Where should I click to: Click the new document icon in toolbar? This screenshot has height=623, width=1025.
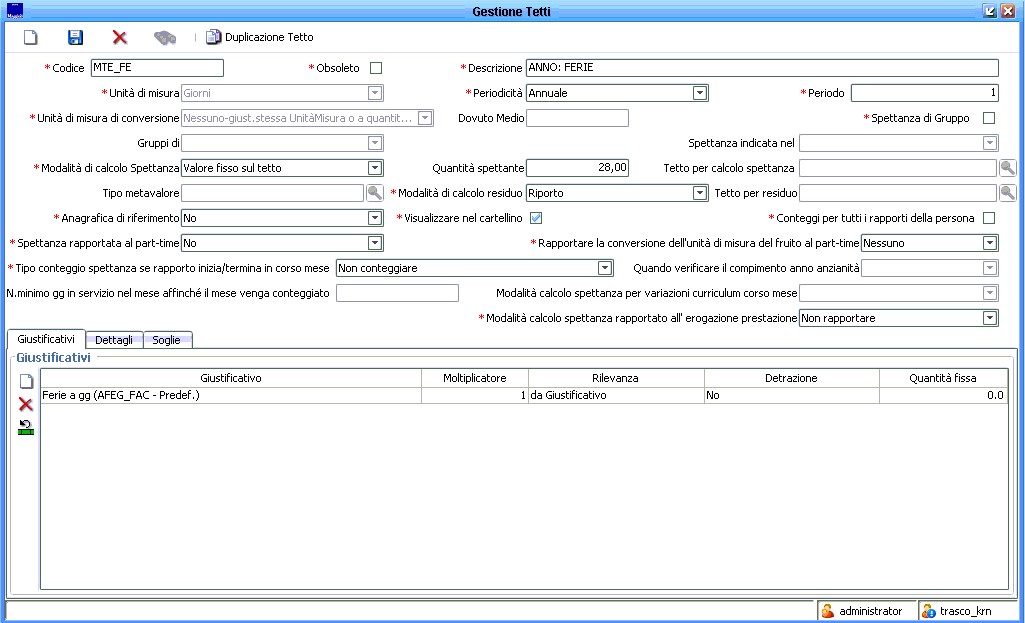click(30, 37)
